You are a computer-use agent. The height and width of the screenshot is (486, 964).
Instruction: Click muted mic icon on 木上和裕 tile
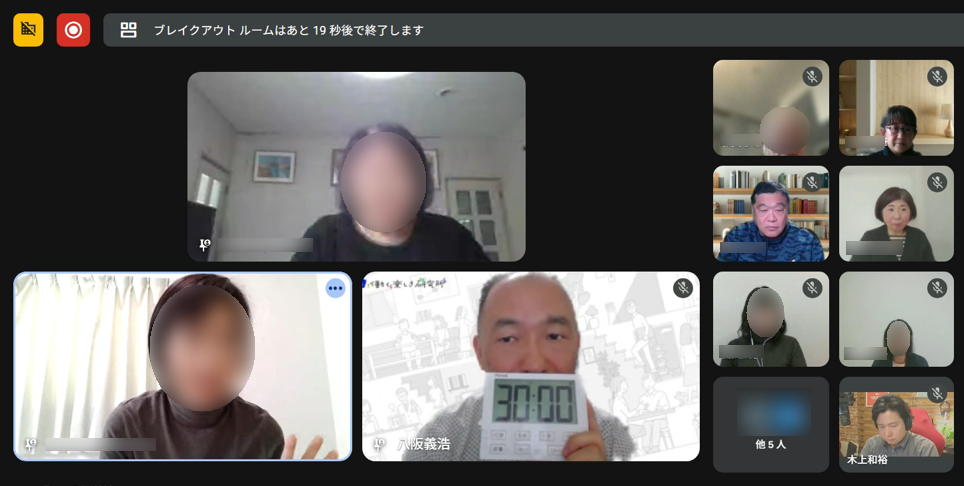937,394
